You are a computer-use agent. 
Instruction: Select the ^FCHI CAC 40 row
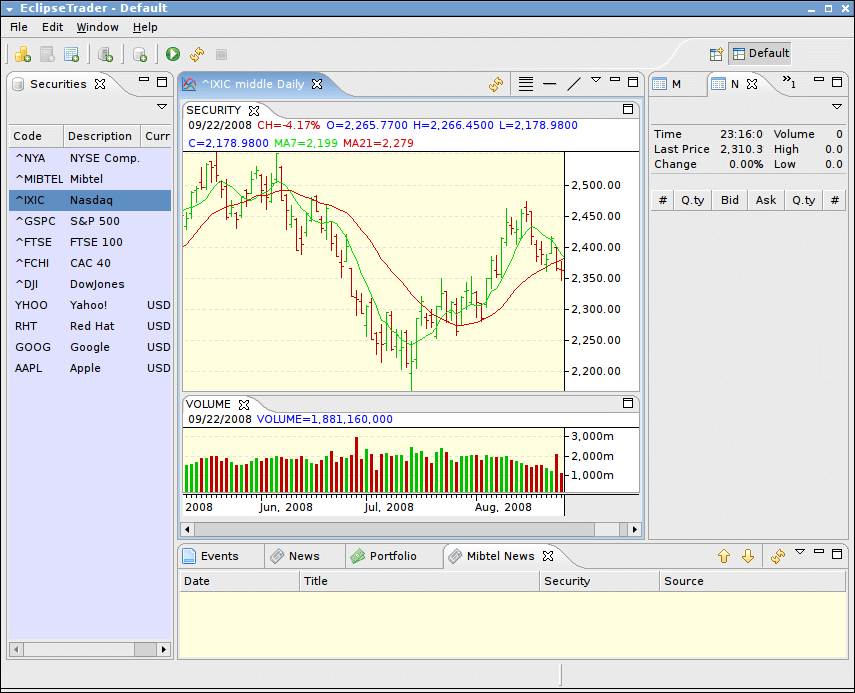click(90, 263)
